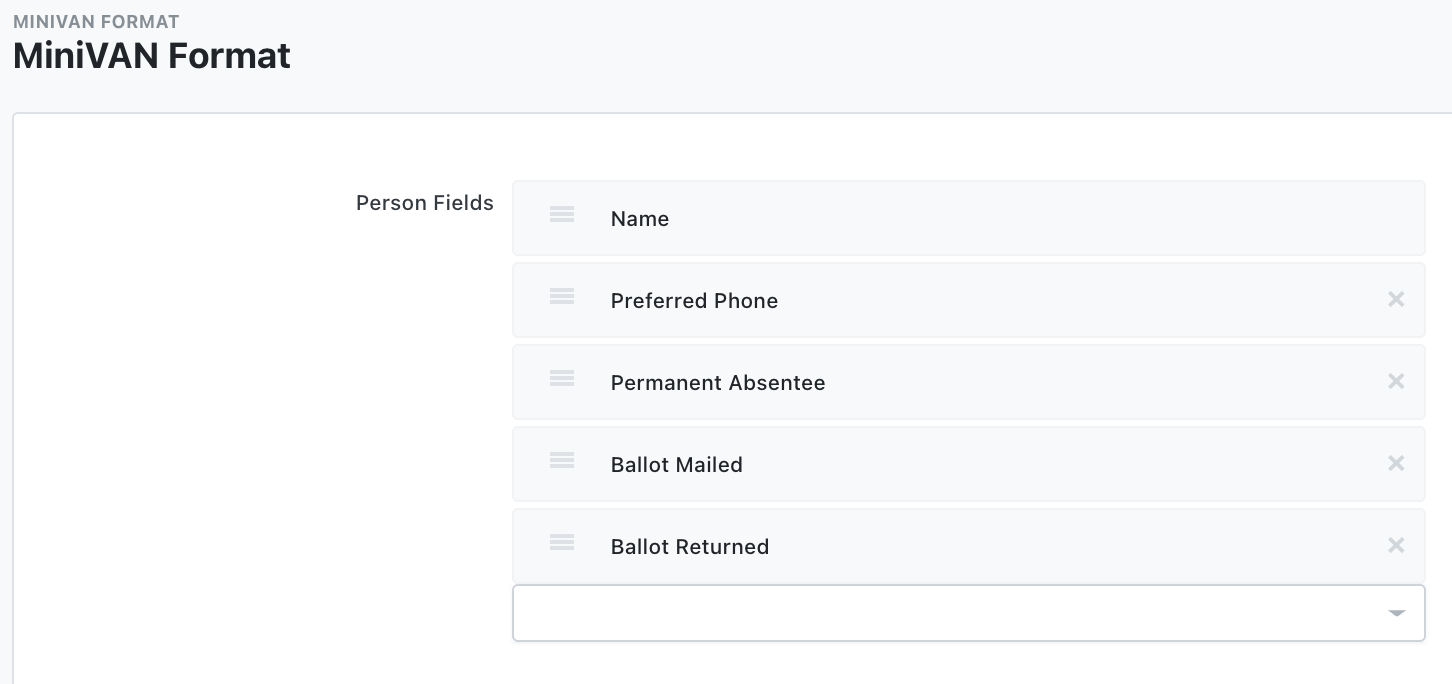Click the Person Fields label

[x=424, y=203]
